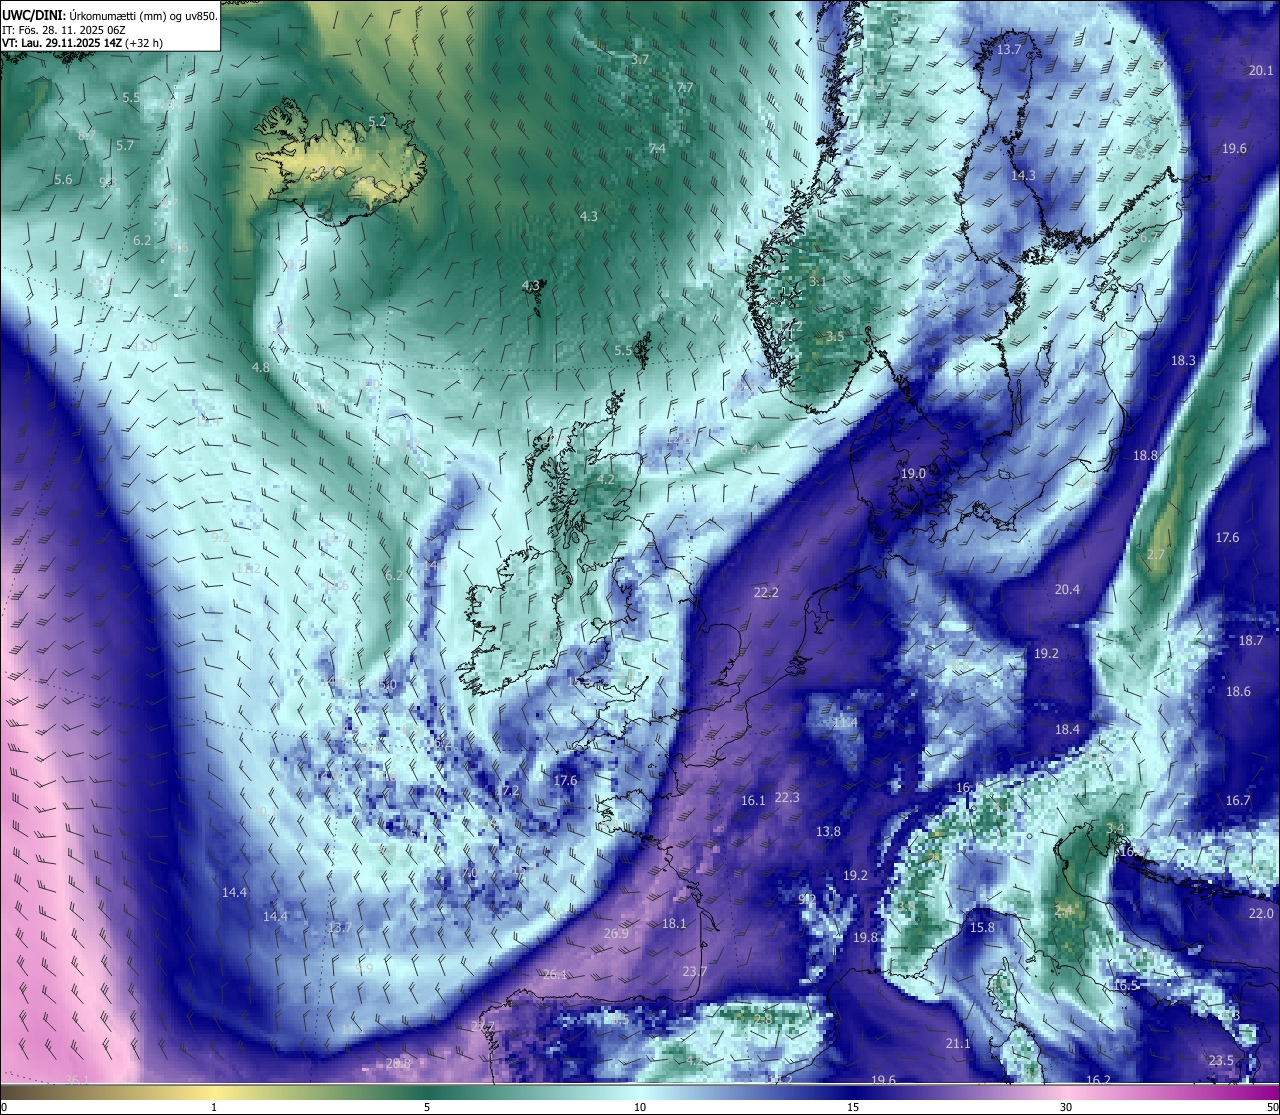This screenshot has width=1280, height=1115.
Task: Click the 21.1 value over the Mediterranean
Action: (957, 1043)
